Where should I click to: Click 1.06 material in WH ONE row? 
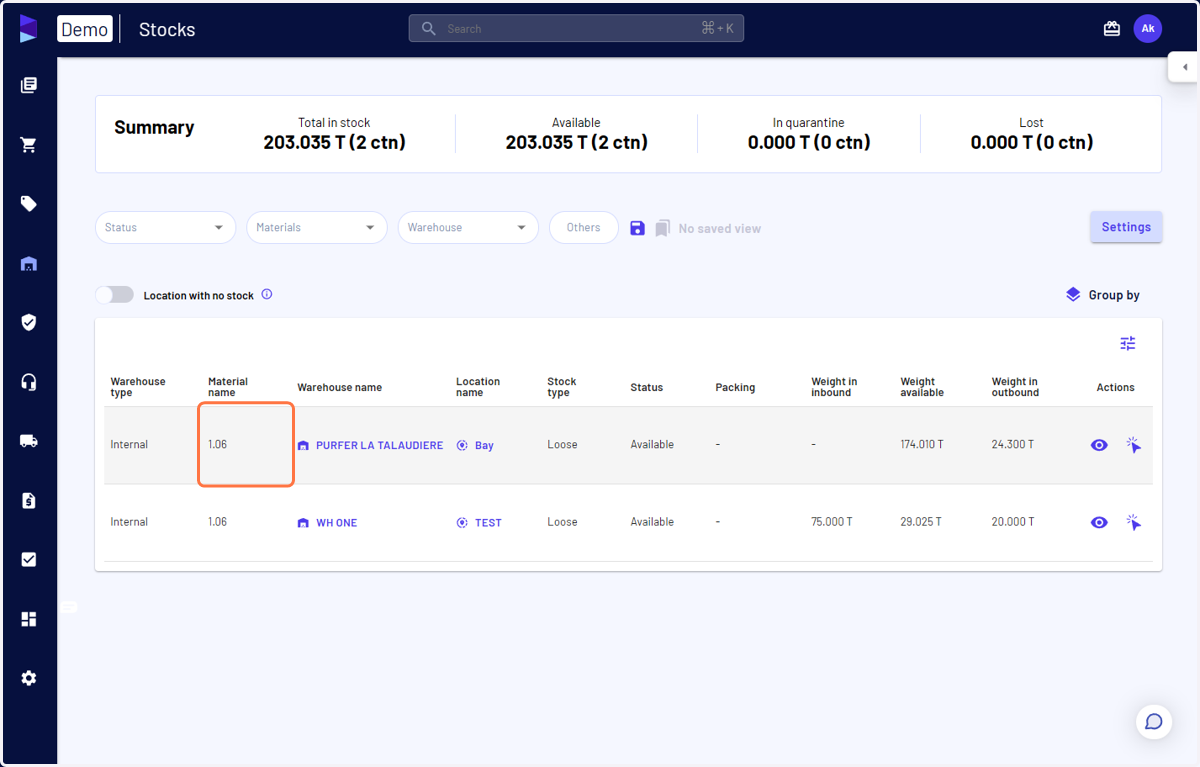[x=217, y=522]
